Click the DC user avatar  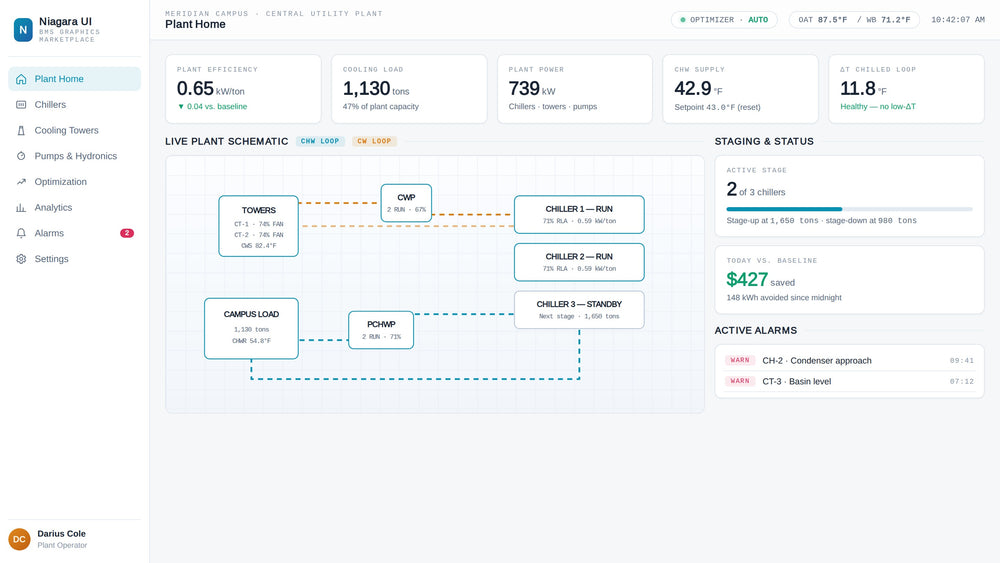point(19,539)
